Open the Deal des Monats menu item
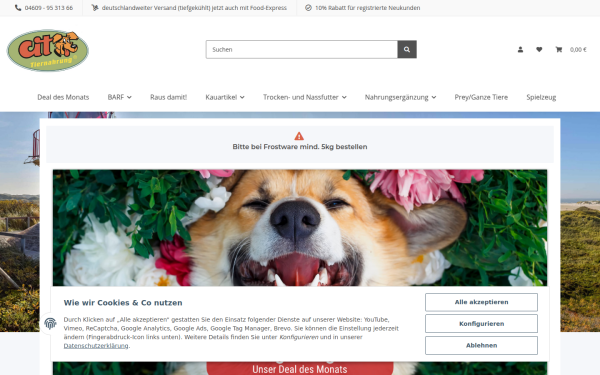Image resolution: width=600 pixels, height=375 pixels. [x=63, y=97]
